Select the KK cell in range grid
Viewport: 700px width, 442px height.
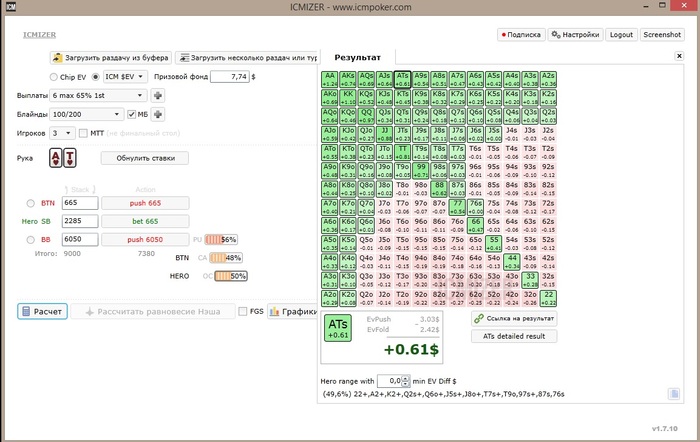pos(348,98)
